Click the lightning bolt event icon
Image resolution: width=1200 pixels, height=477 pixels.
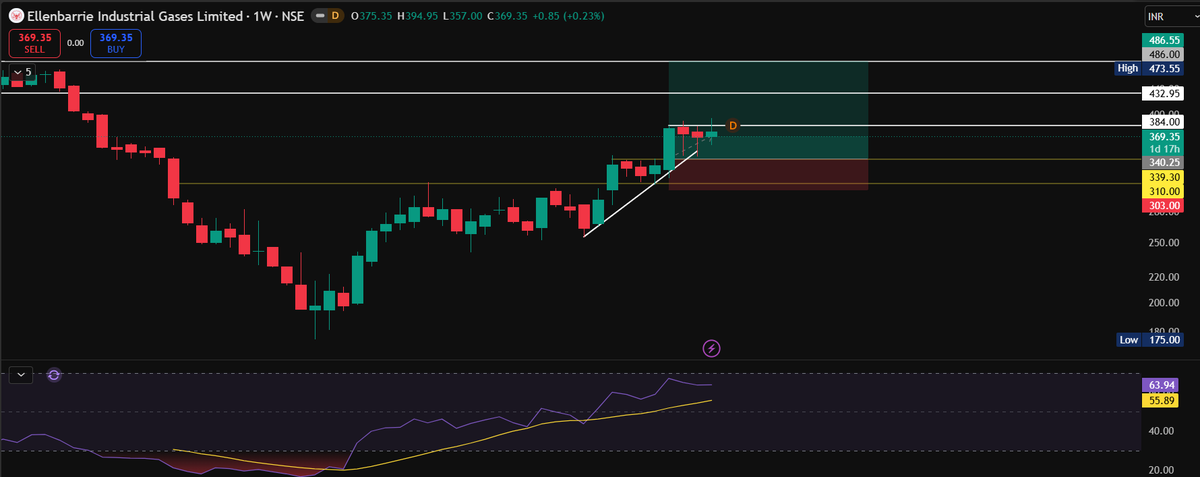(711, 348)
